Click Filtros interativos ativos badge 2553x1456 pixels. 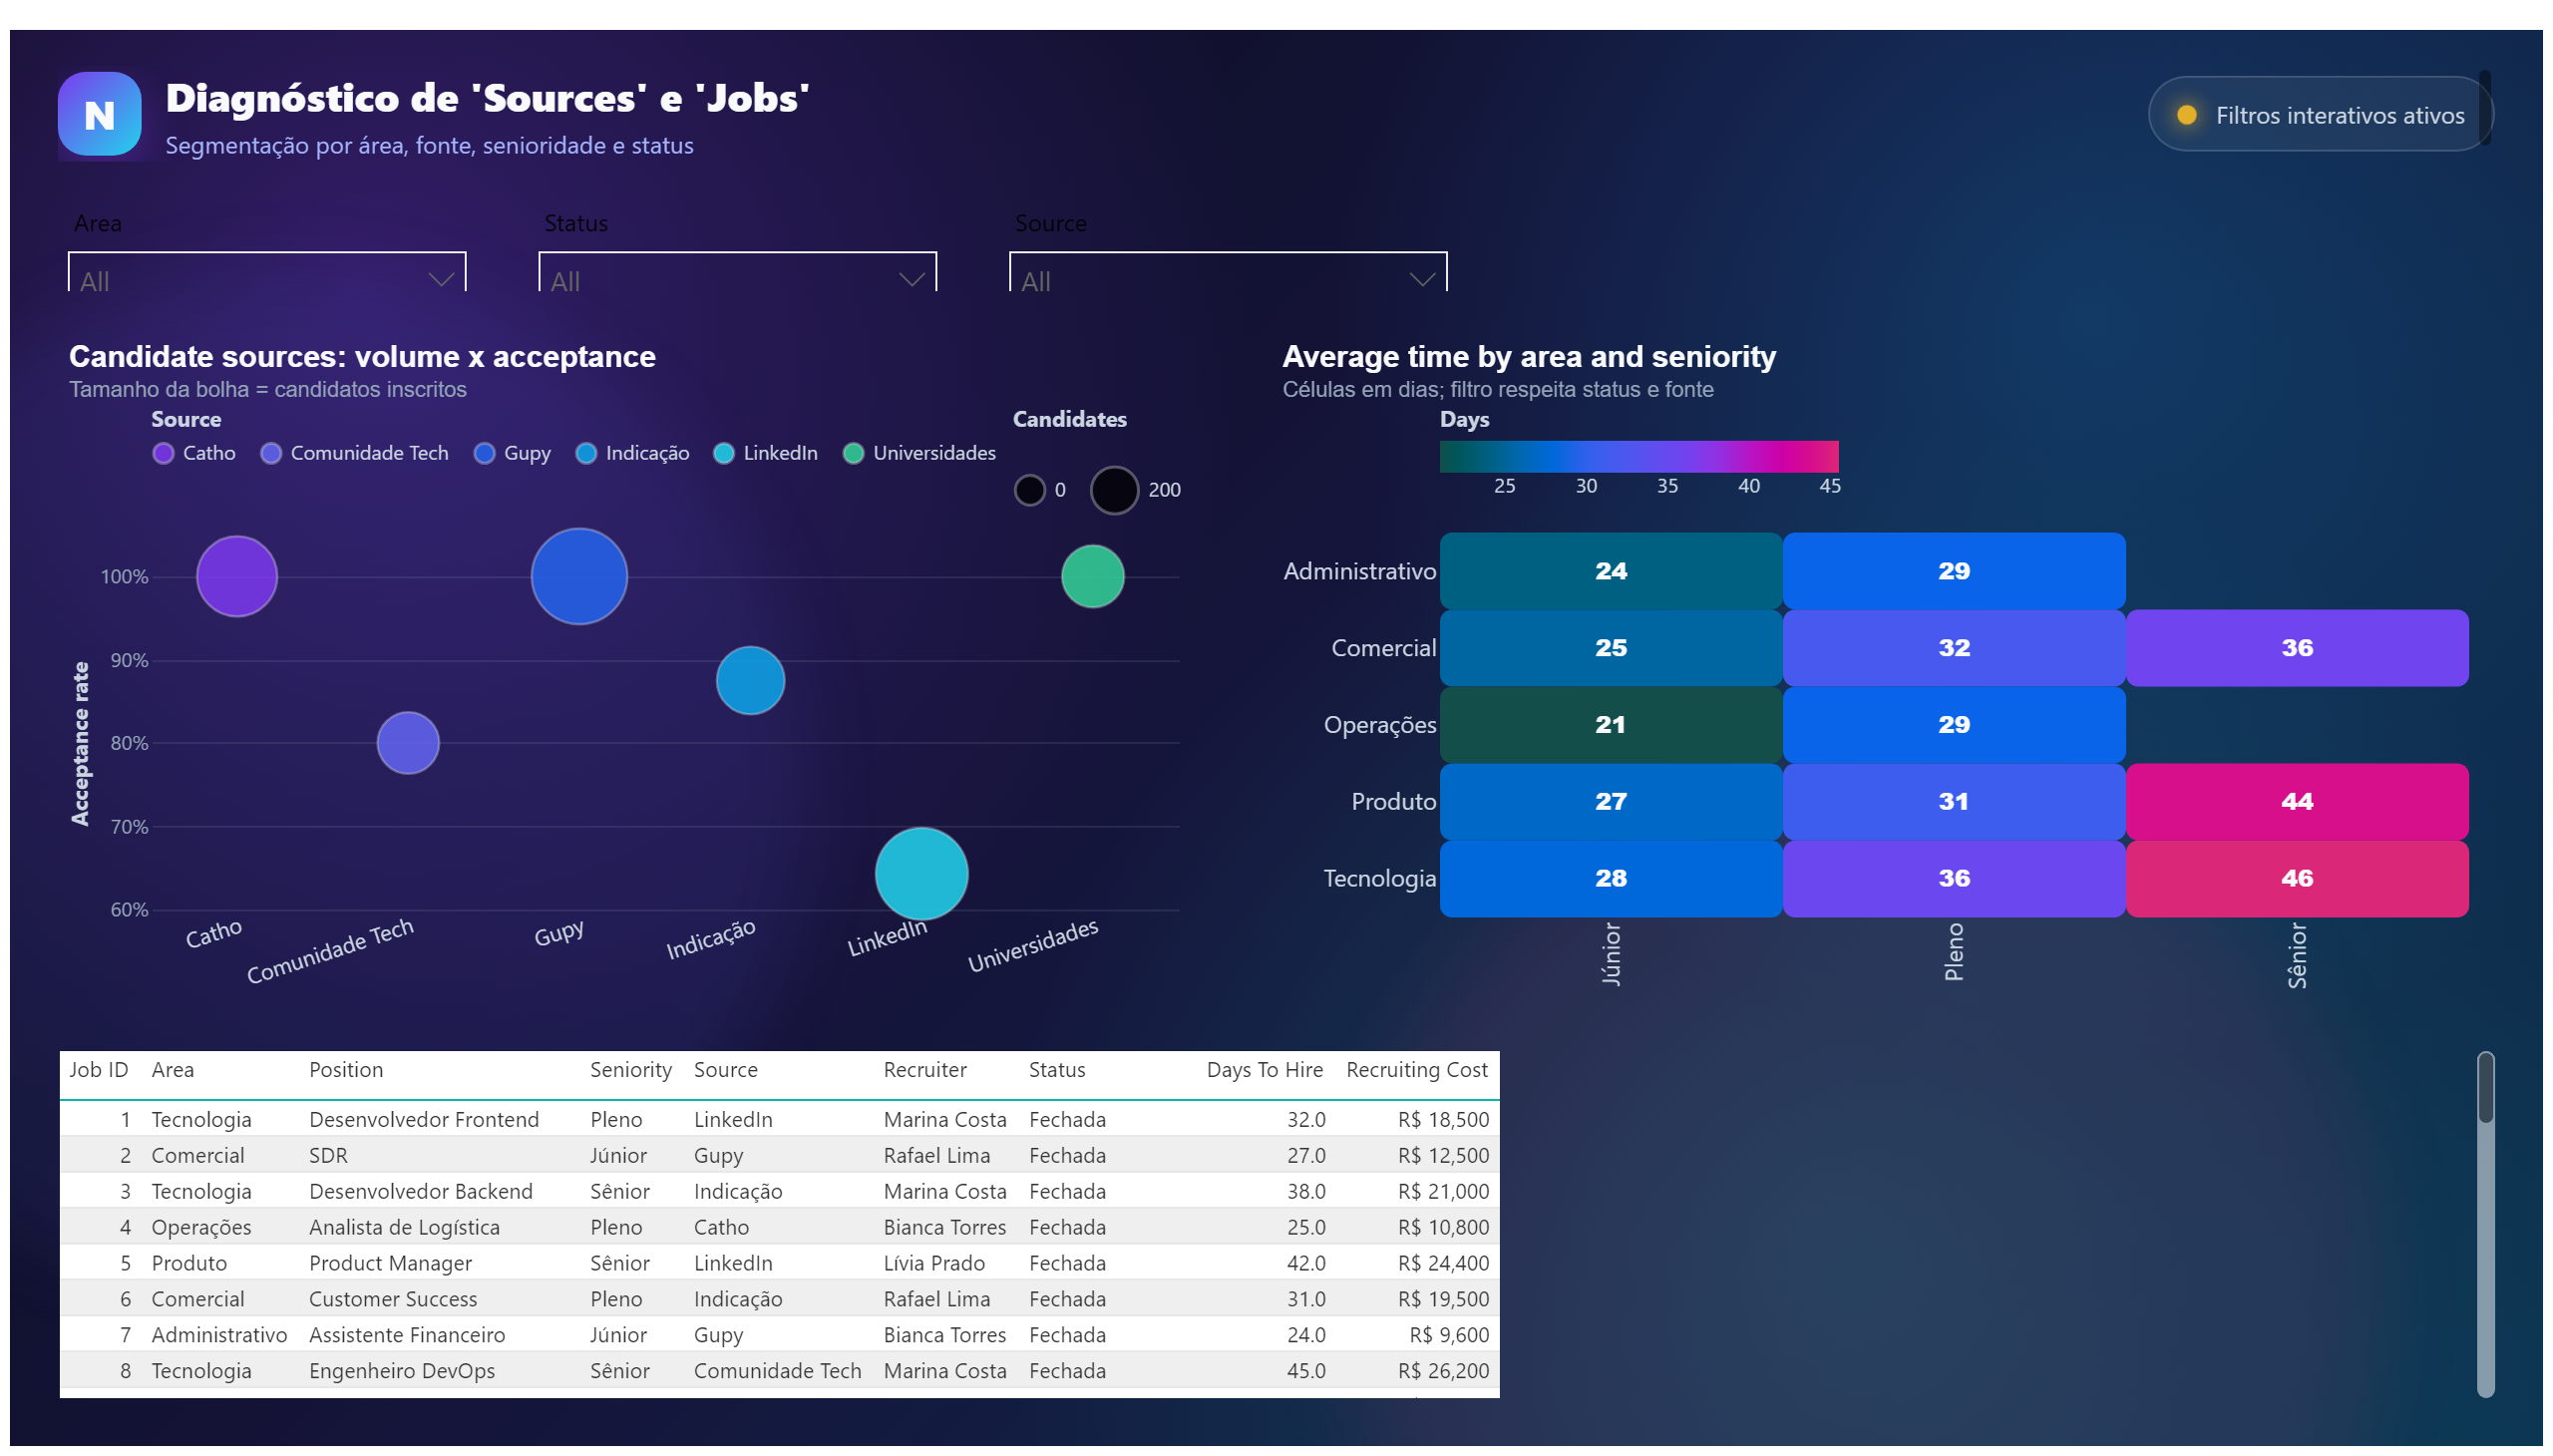pos(2320,115)
